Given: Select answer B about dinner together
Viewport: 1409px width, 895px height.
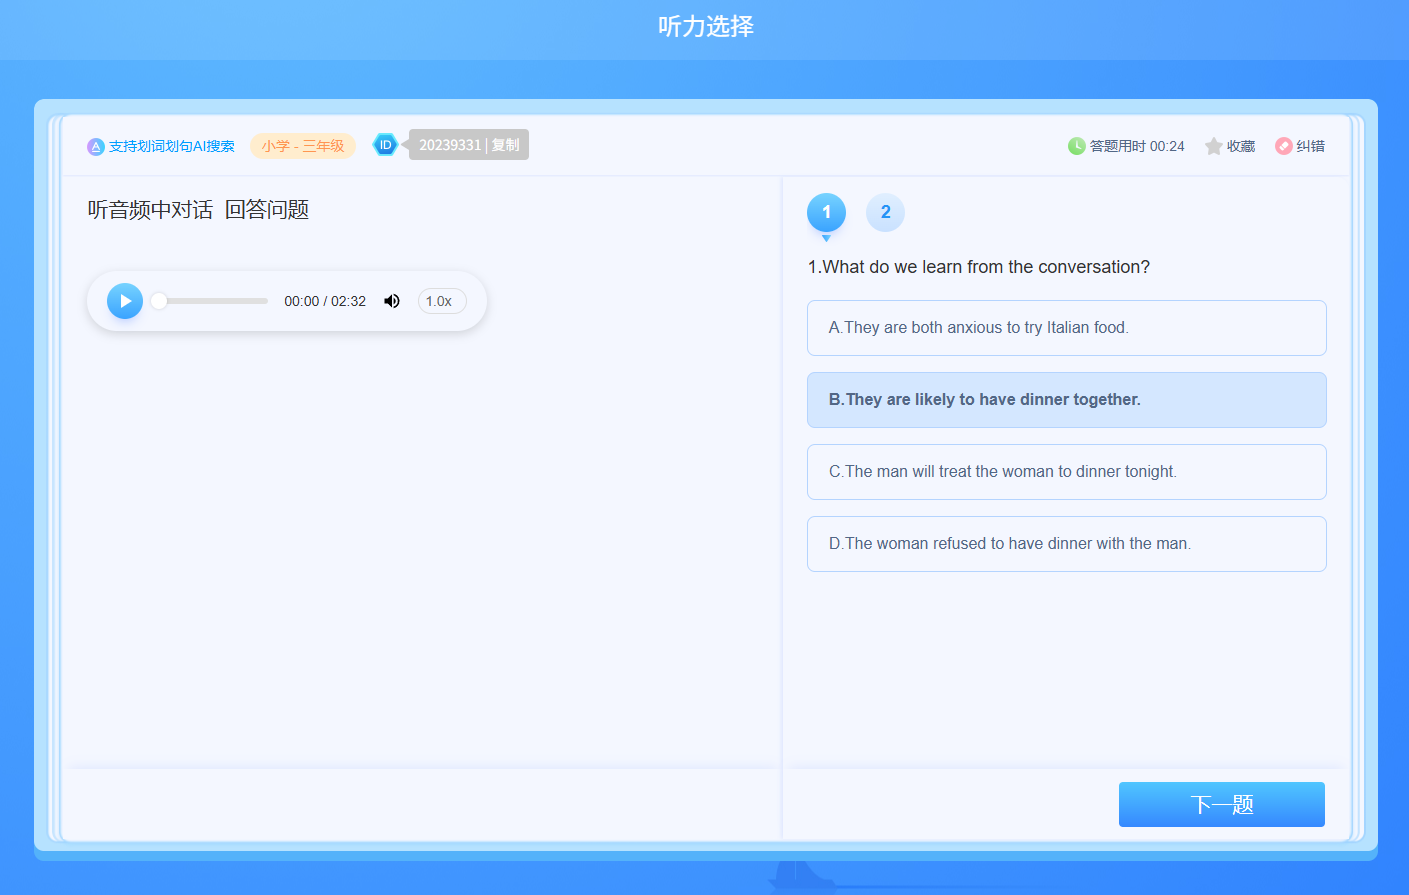Looking at the screenshot, I should coord(1066,400).
